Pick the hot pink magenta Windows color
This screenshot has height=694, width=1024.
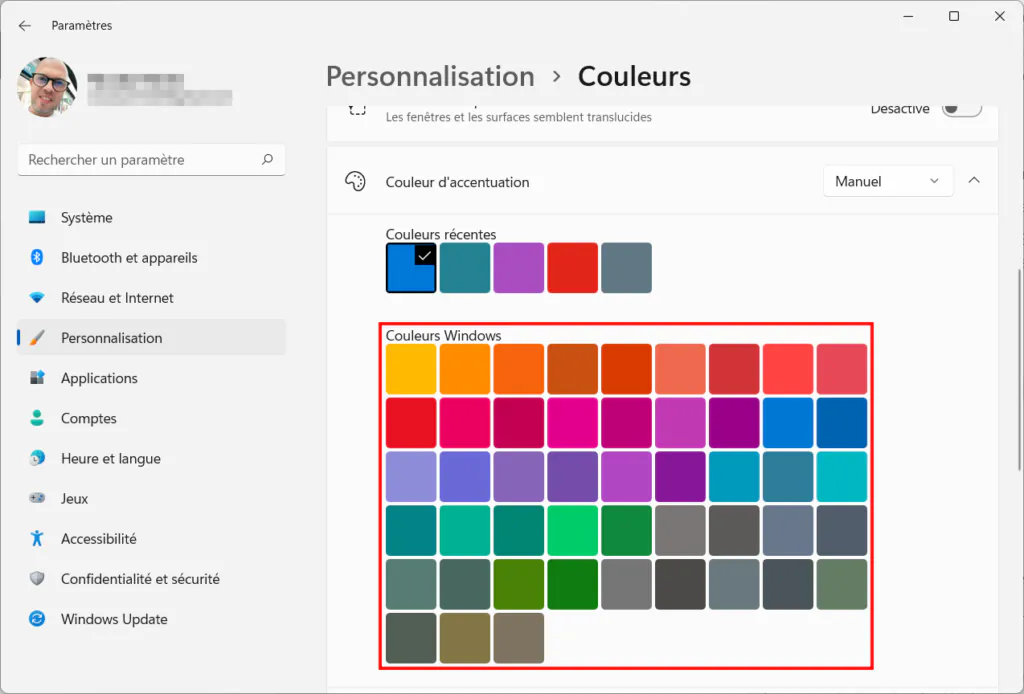pyautogui.click(x=572, y=422)
